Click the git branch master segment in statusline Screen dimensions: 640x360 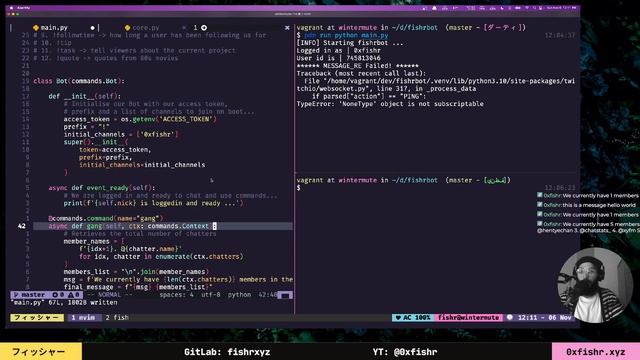29,295
